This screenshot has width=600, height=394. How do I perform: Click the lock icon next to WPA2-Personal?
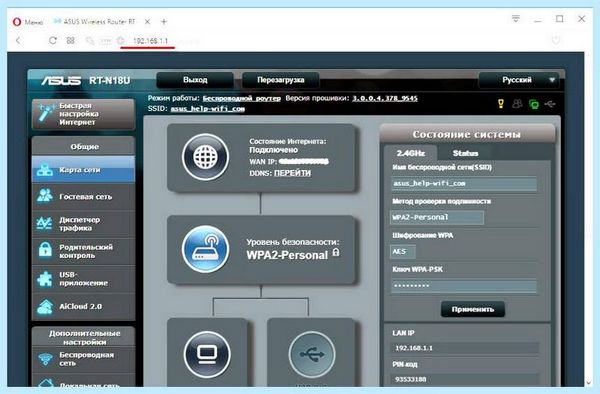click(x=336, y=252)
